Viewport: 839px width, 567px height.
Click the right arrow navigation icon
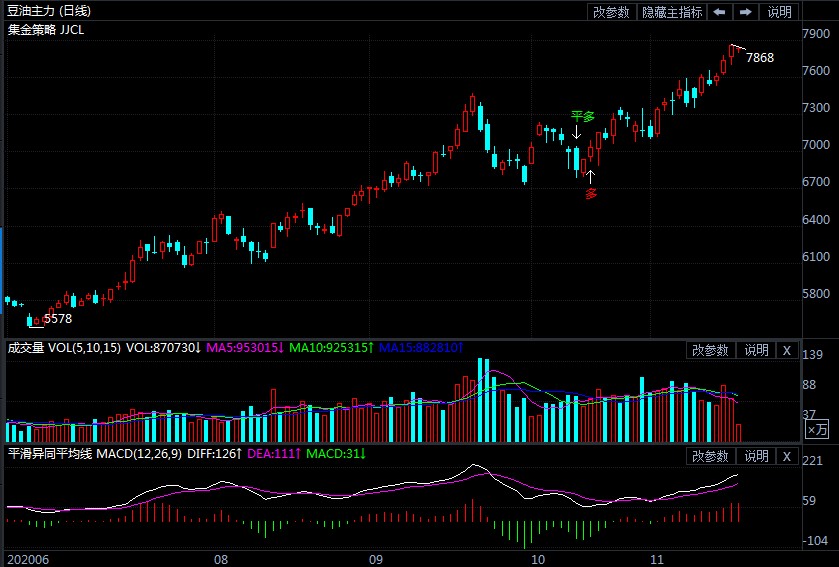745,12
